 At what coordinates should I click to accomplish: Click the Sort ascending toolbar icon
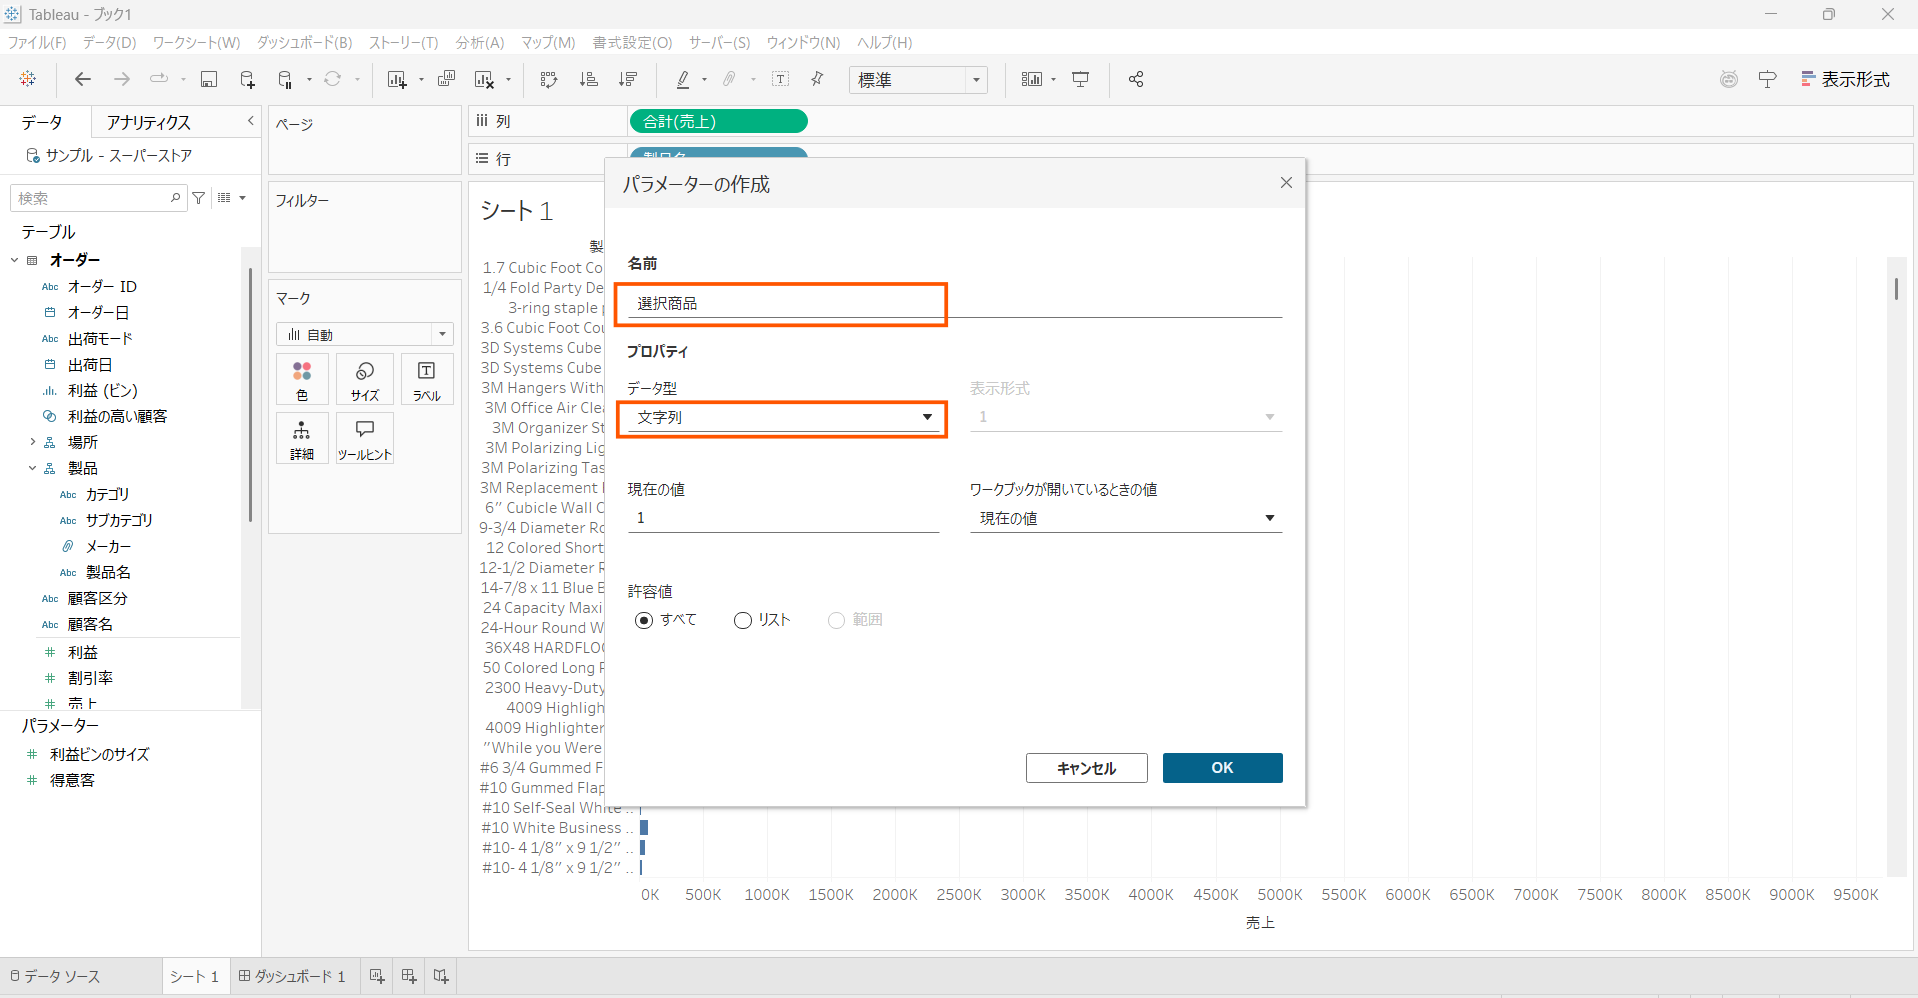589,80
